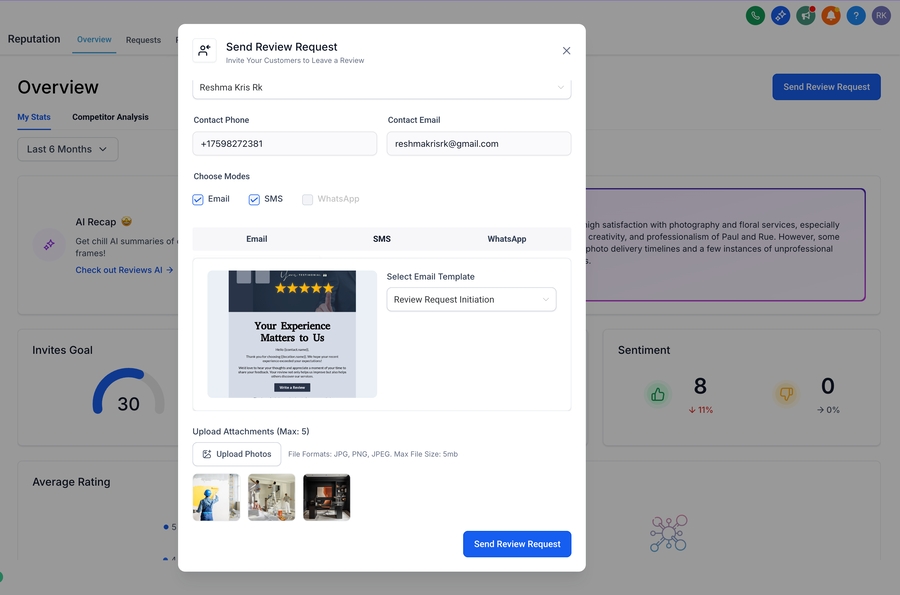Click the thumbs down sentiment icon
Image resolution: width=900 pixels, height=595 pixels.
tap(786, 394)
